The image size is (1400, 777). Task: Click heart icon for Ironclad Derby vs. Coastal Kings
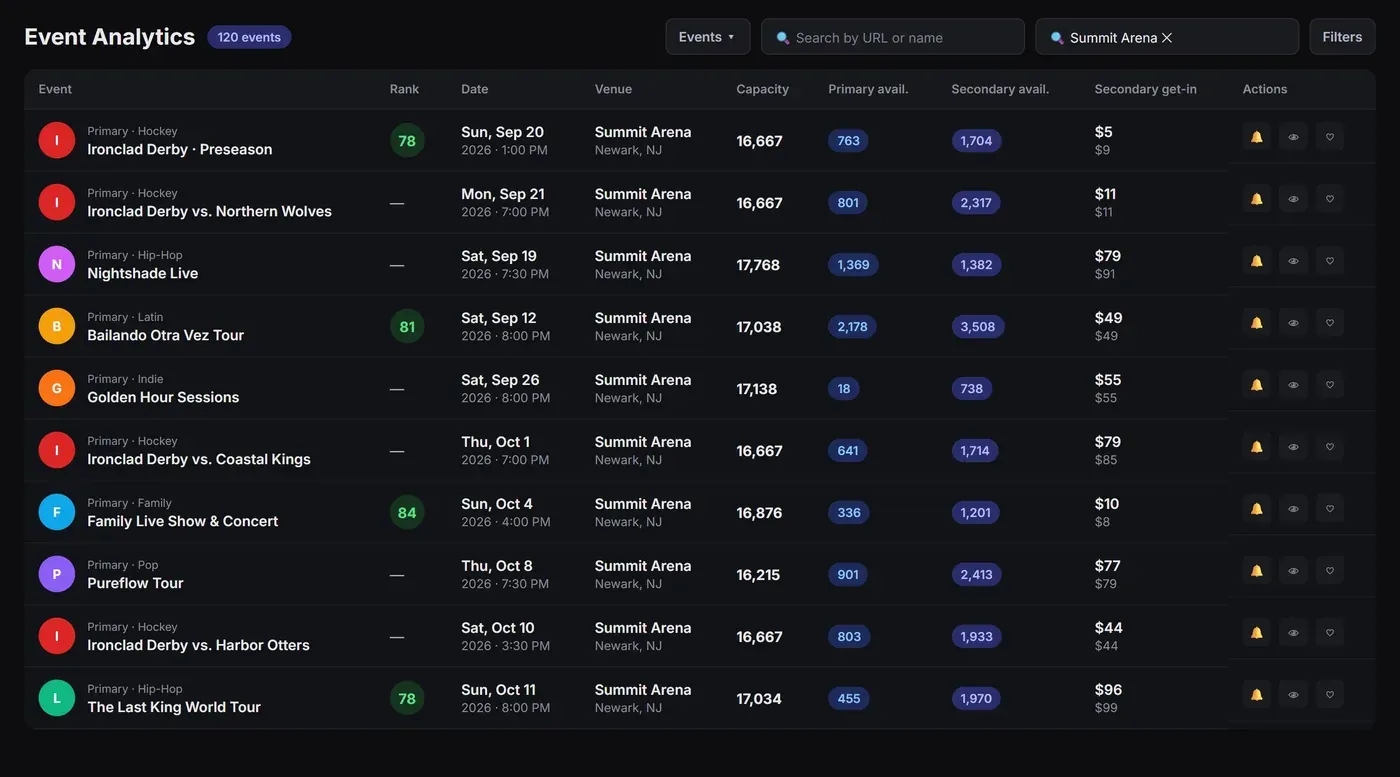[x=1330, y=447]
